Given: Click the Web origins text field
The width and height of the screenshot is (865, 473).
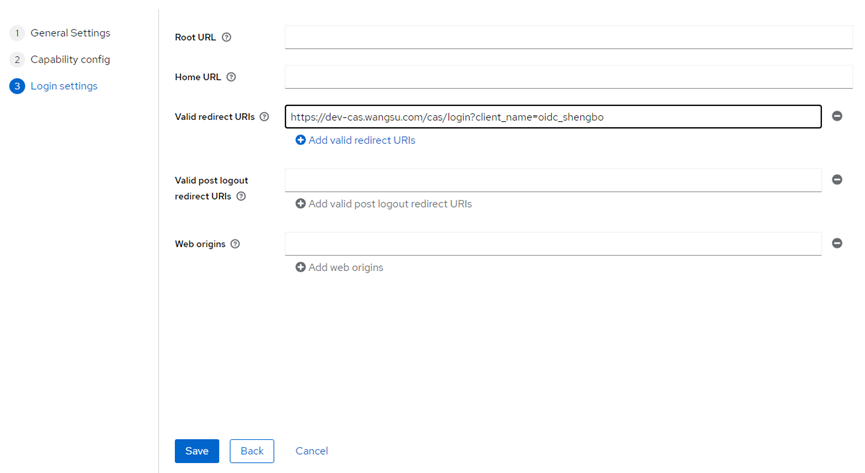Looking at the screenshot, I should pos(553,244).
